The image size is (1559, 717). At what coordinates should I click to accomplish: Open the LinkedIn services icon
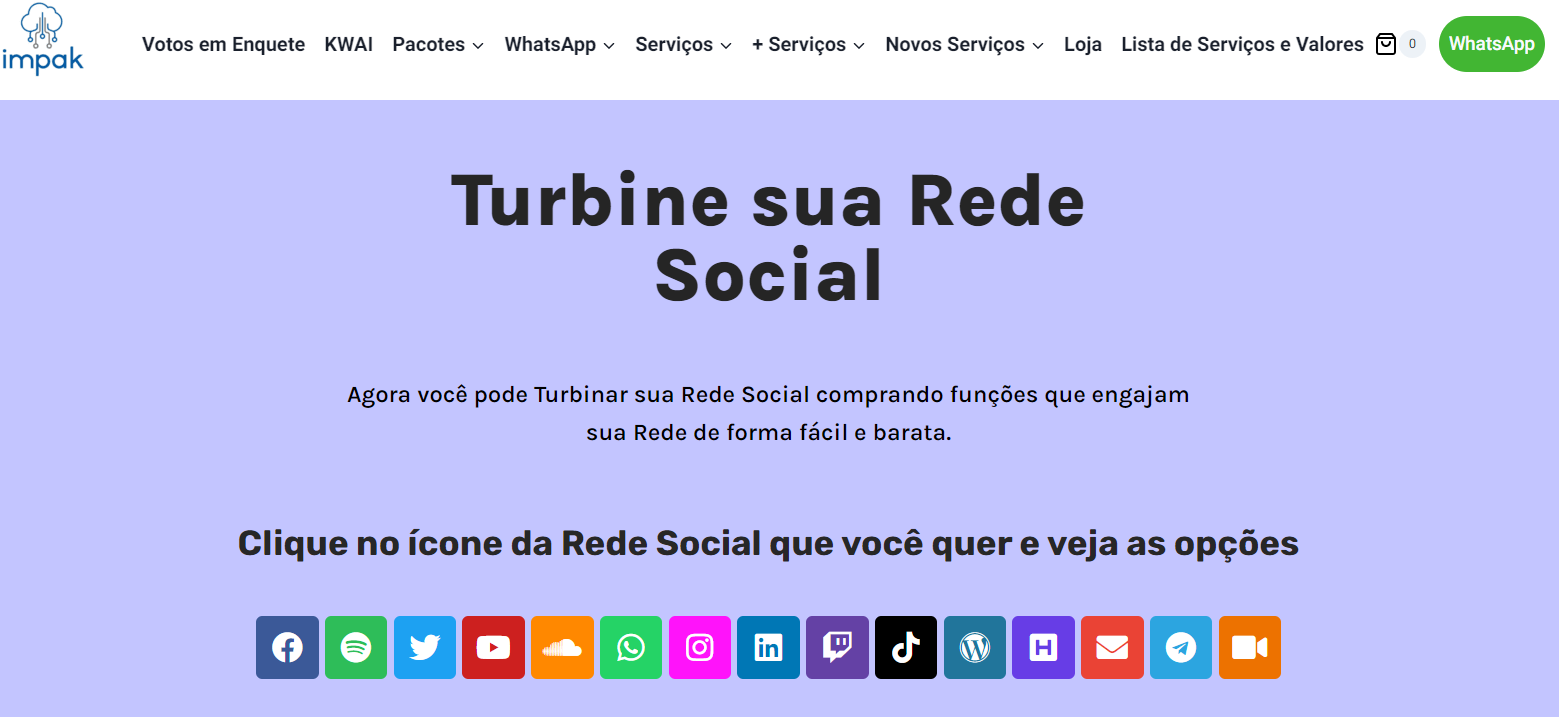(x=768, y=648)
